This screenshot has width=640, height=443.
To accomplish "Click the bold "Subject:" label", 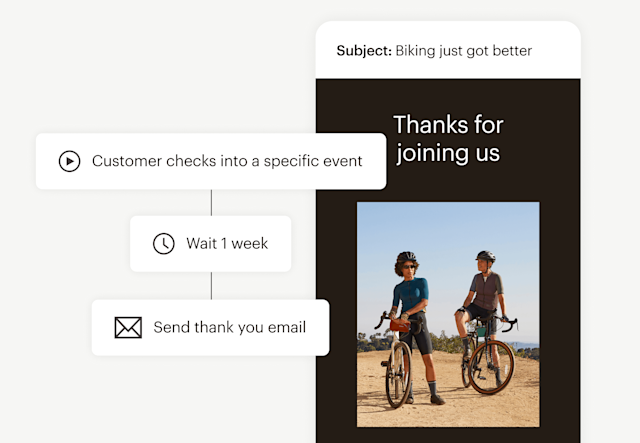I will (363, 51).
